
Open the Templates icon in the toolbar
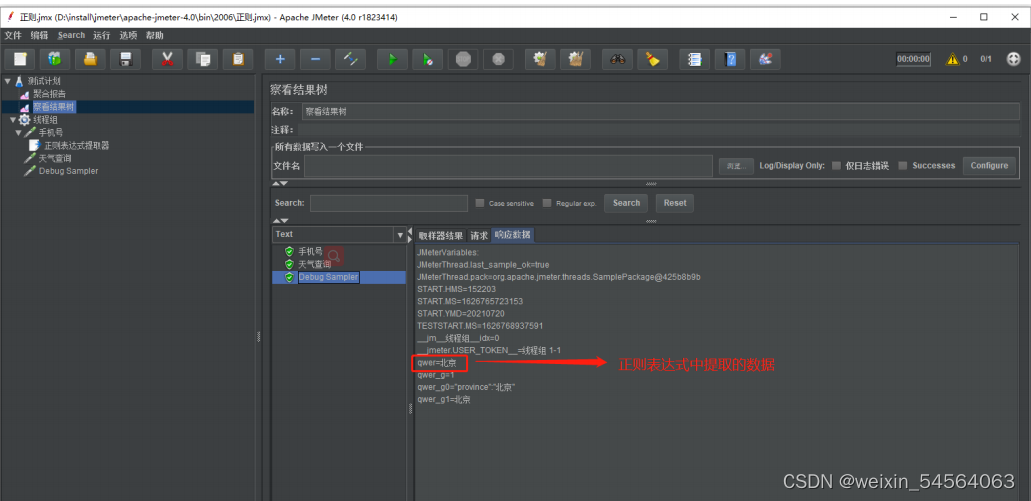pyautogui.click(x=55, y=59)
